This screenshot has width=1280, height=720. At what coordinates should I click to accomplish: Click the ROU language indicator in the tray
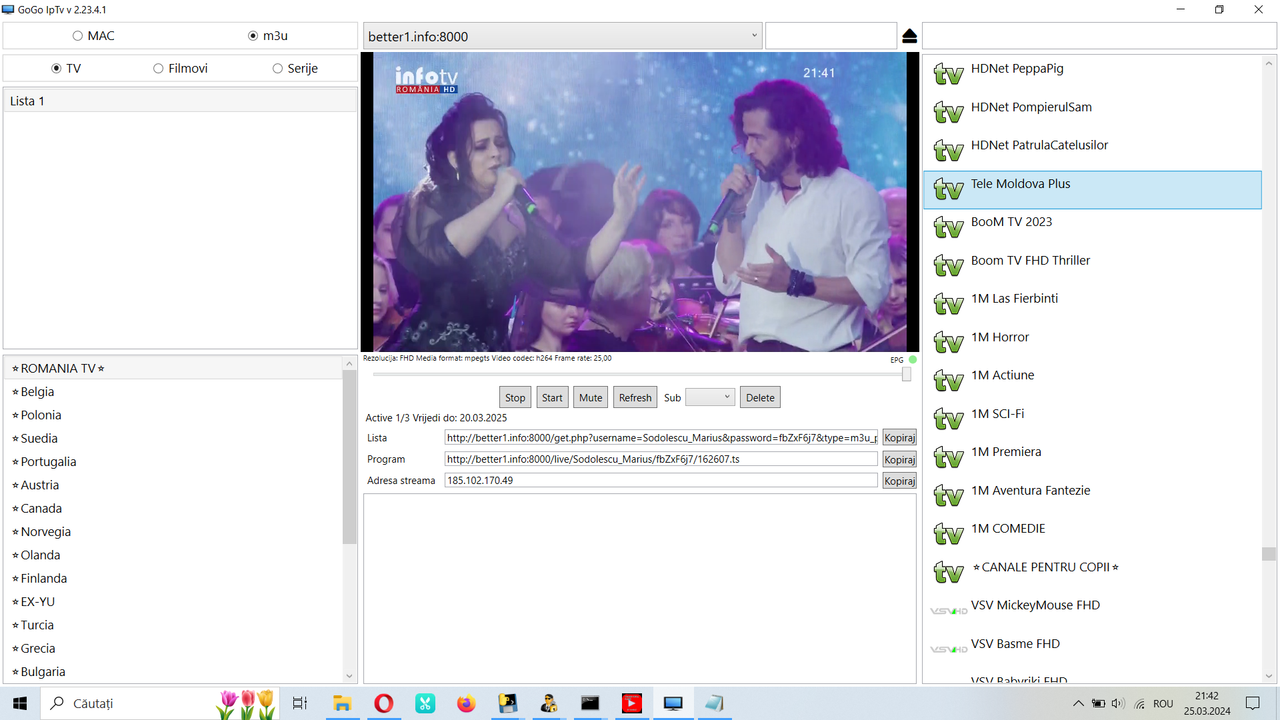tap(1163, 704)
